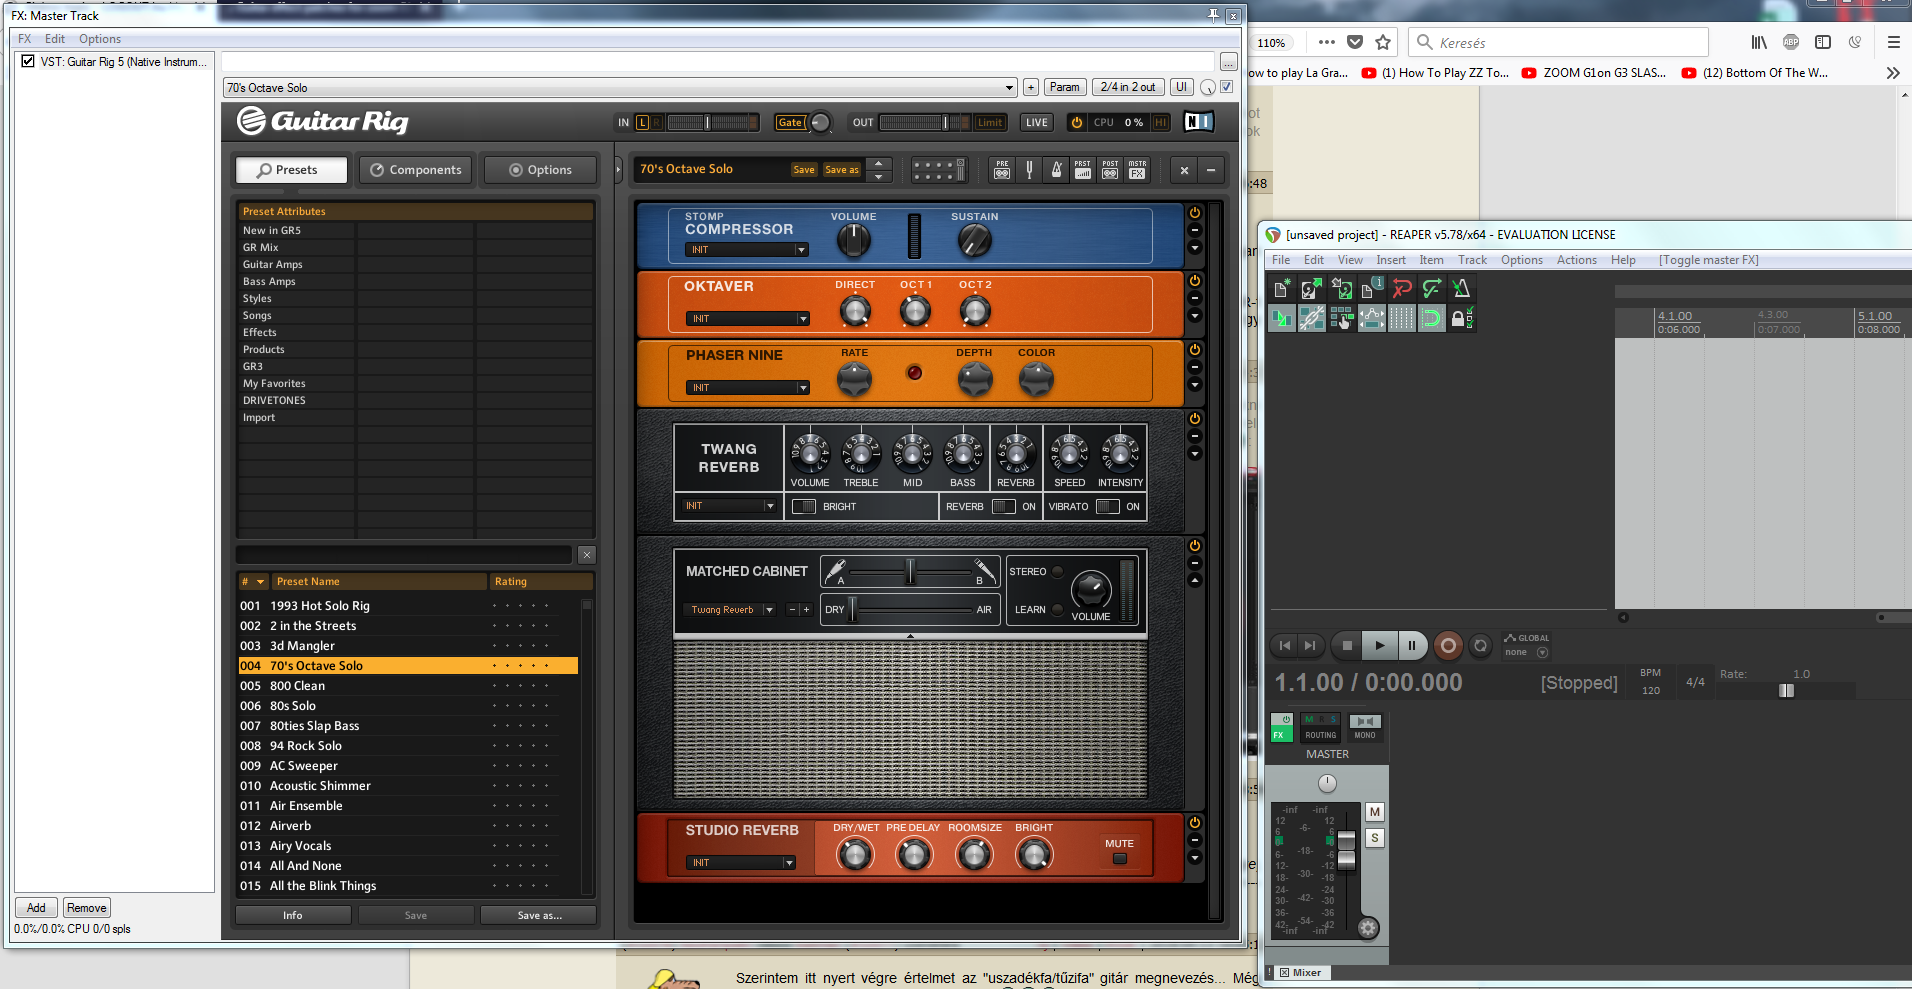Show the MSTR FX master effects module
The image size is (1912, 989).
[x=1137, y=170]
